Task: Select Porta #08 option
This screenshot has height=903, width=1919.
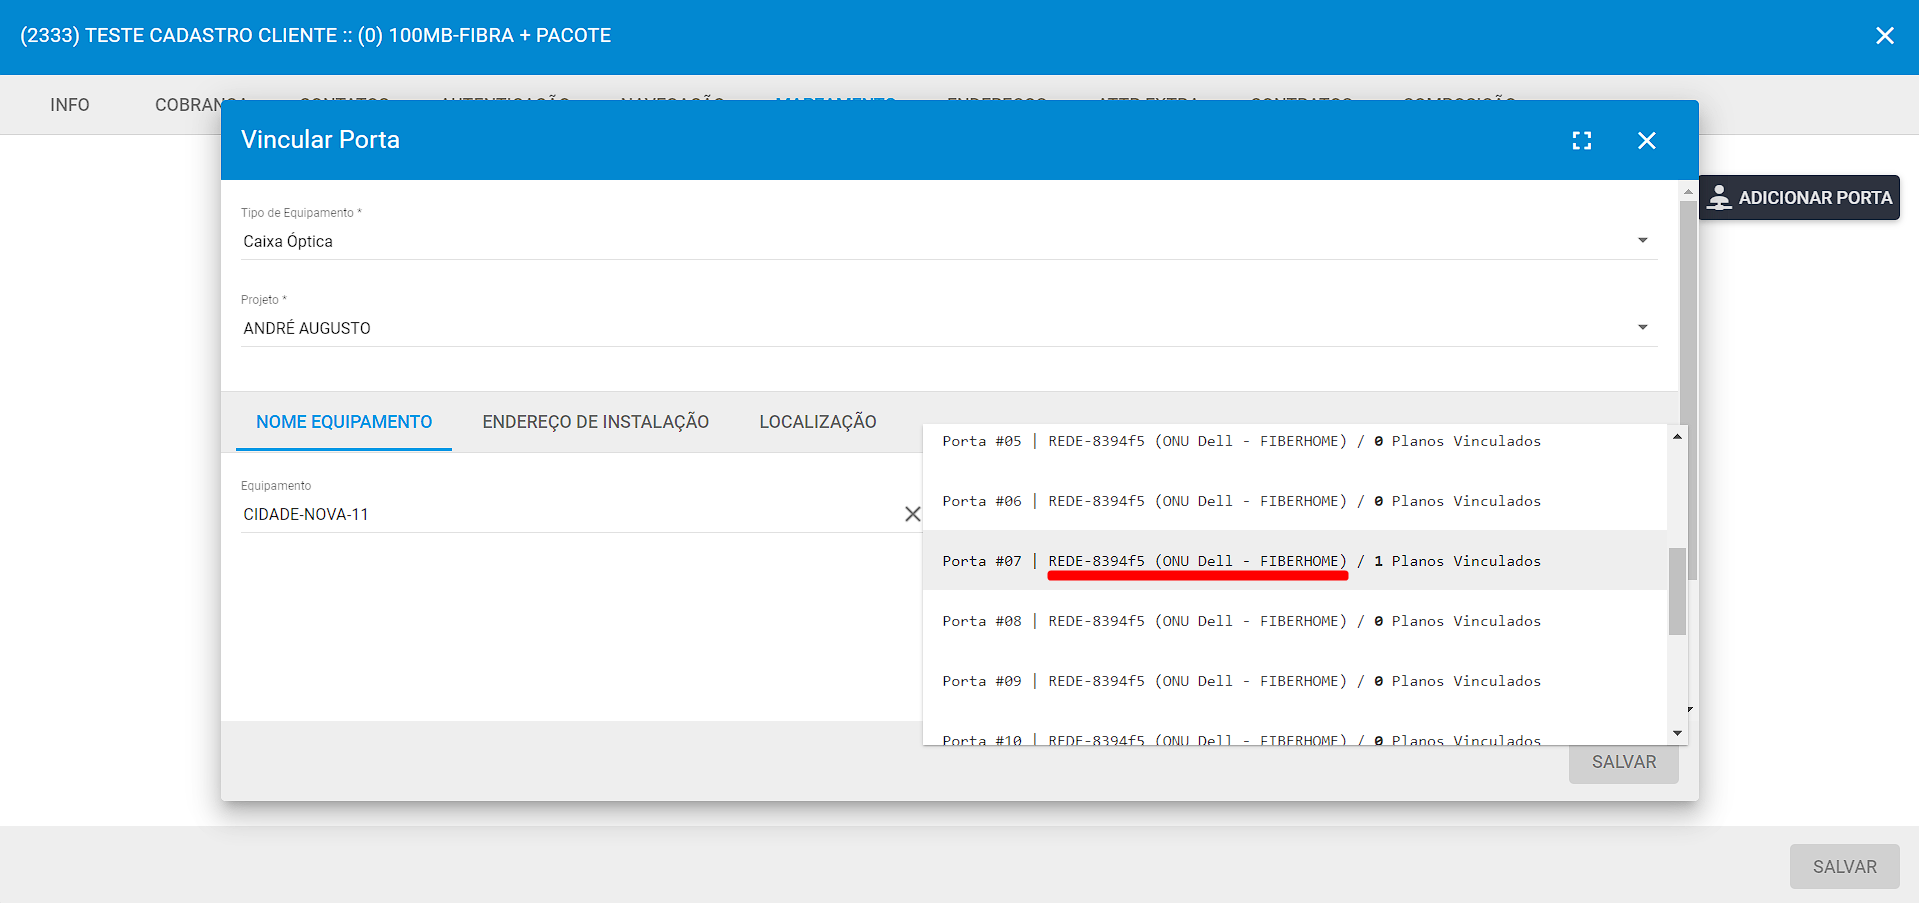Action: (x=1294, y=621)
